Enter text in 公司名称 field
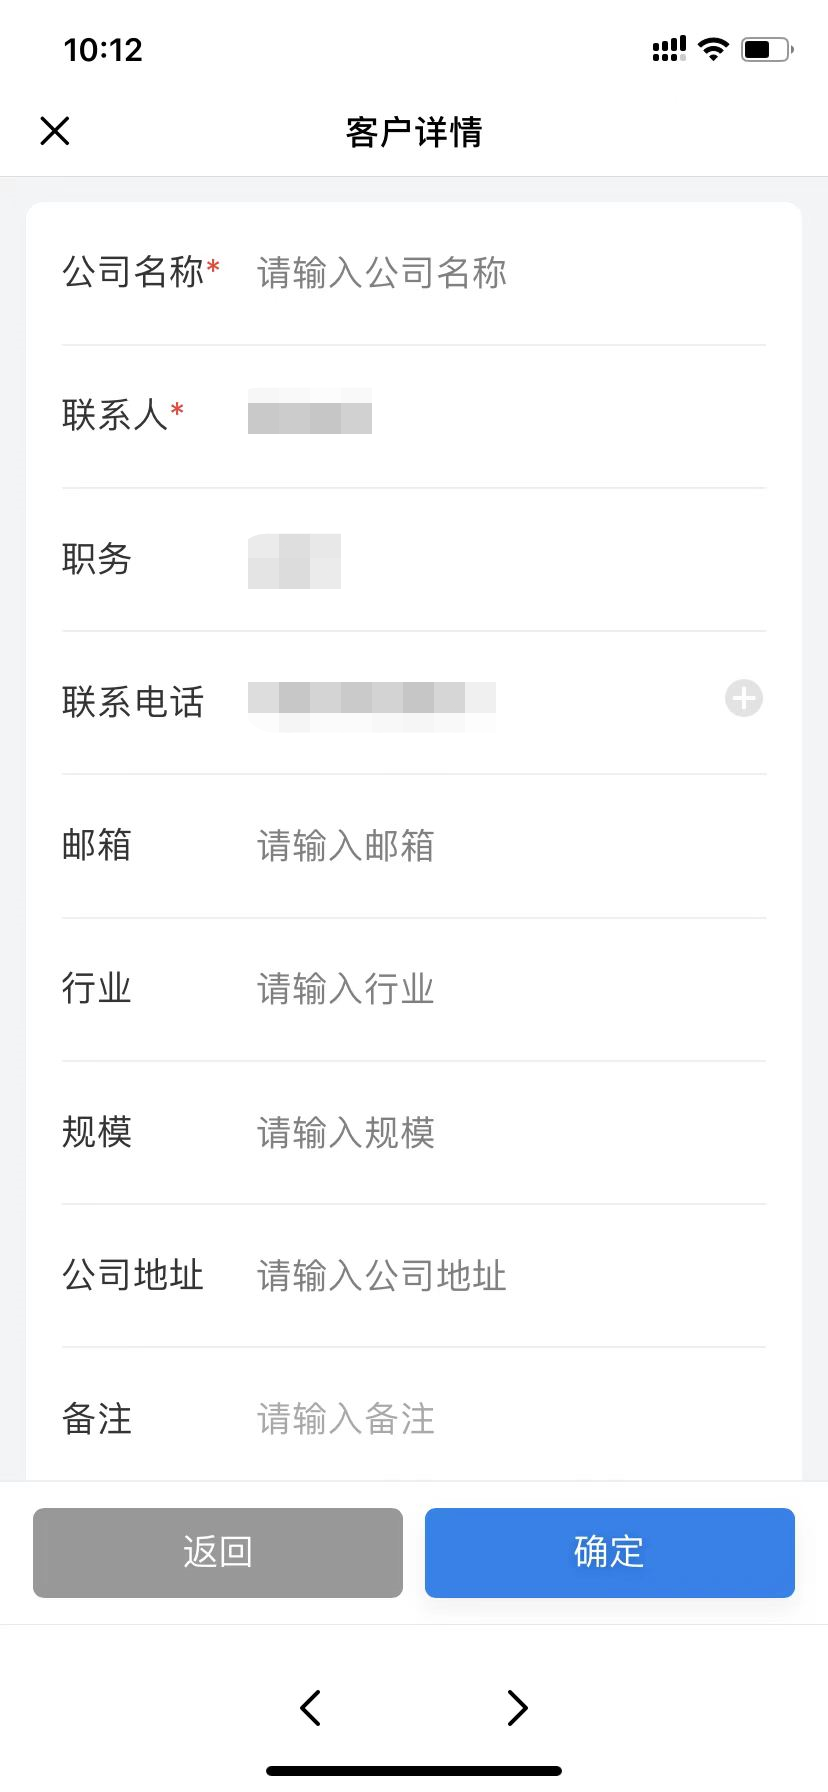 click(x=500, y=273)
